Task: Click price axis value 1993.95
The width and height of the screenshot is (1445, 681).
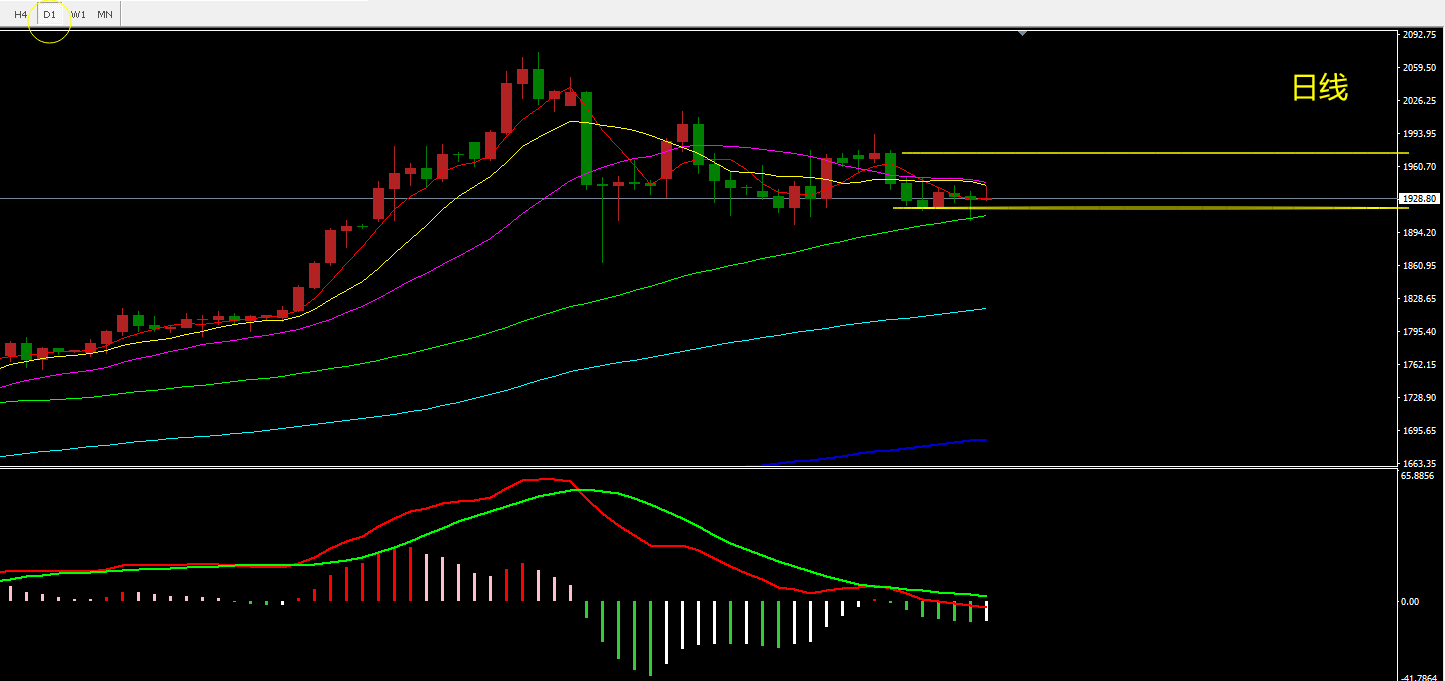Action: 1420,133
